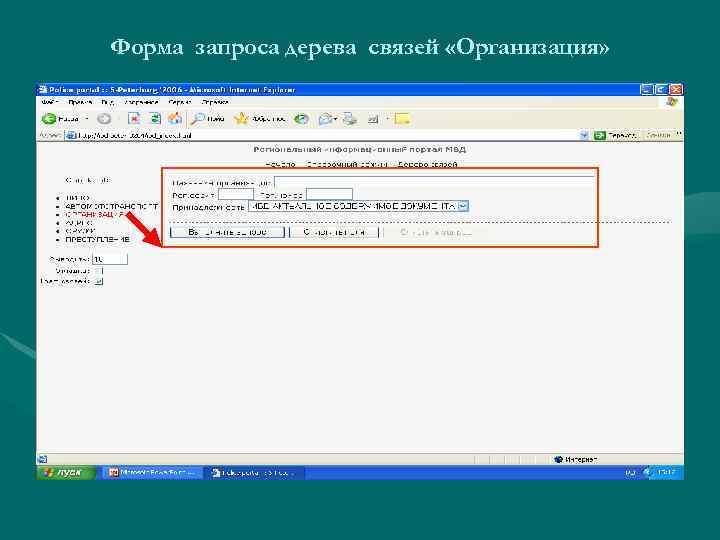720x540 pixels.
Task: Open the Сервис menu
Action: tap(180, 102)
